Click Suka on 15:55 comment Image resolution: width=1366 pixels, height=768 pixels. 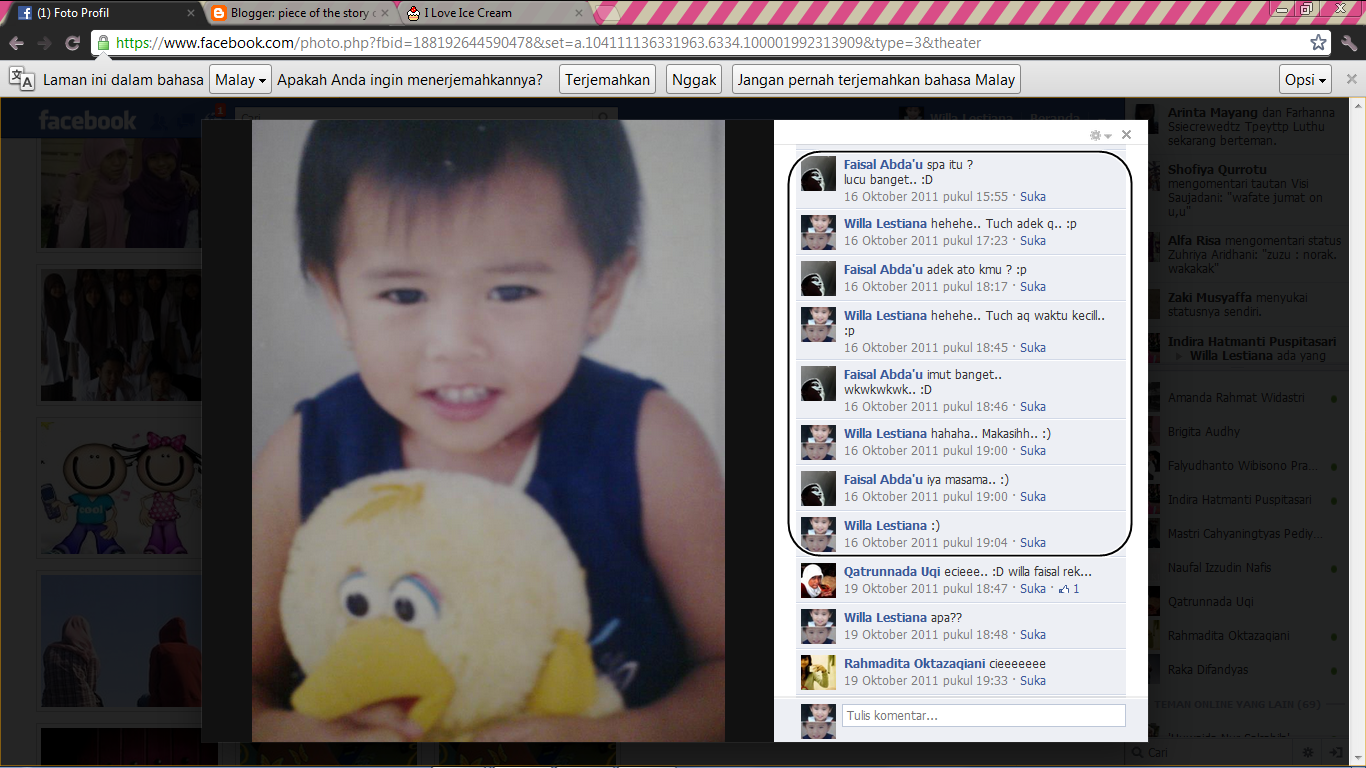(x=1033, y=196)
